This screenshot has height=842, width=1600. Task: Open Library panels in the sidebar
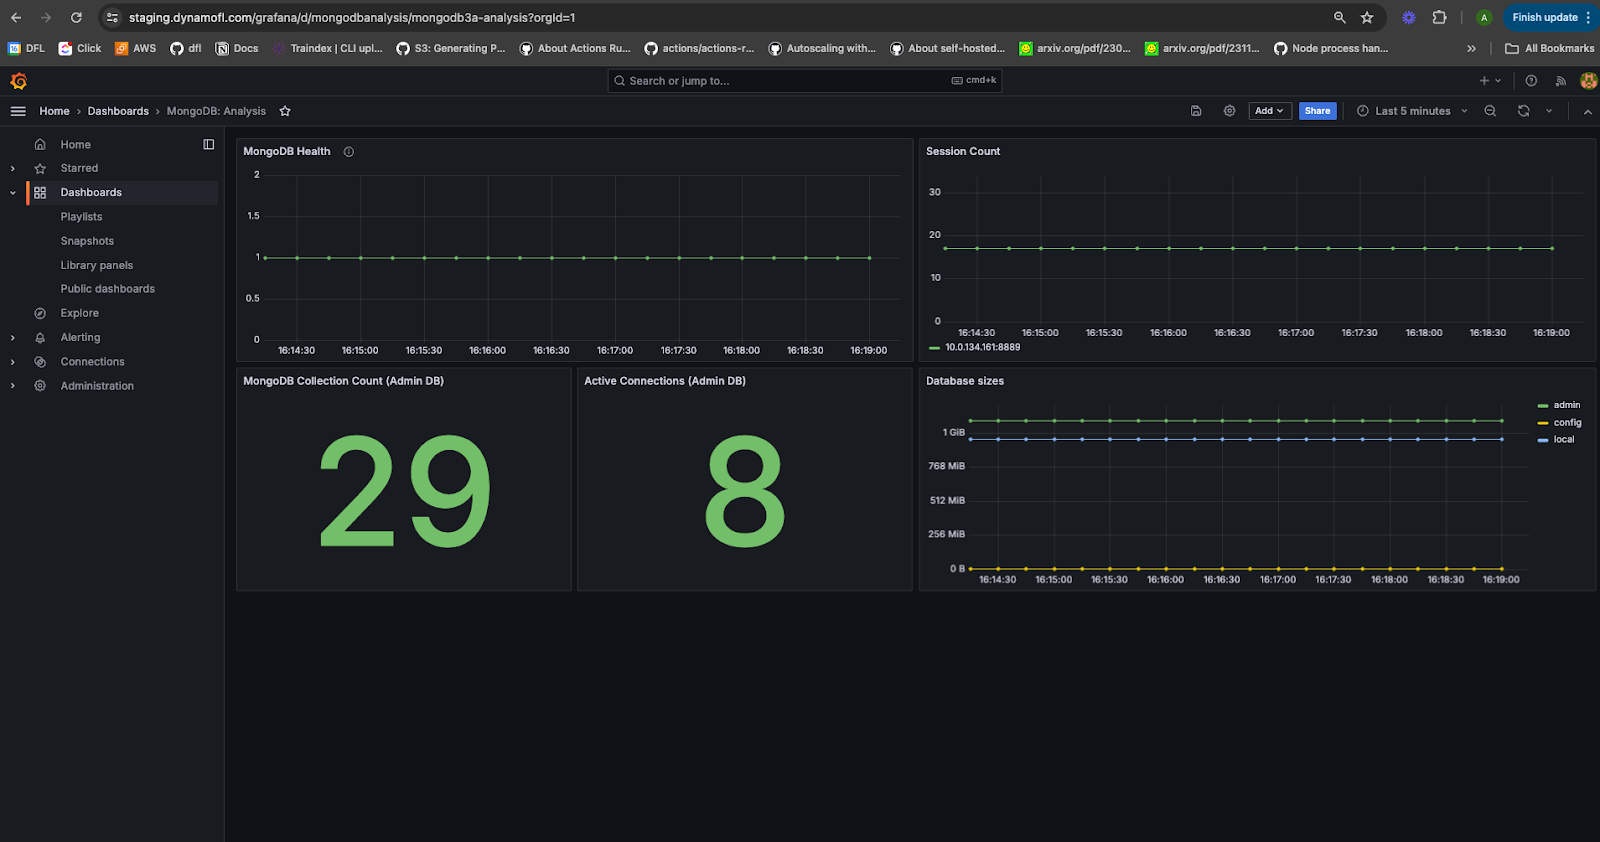click(x=96, y=265)
